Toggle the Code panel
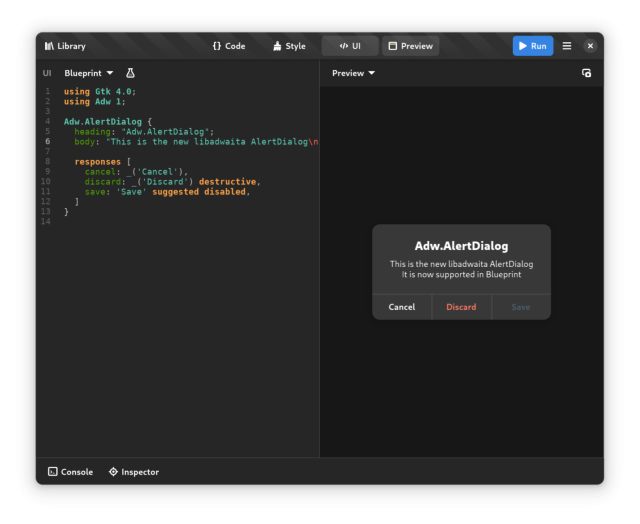The height and width of the screenshot is (524, 640). point(229,46)
